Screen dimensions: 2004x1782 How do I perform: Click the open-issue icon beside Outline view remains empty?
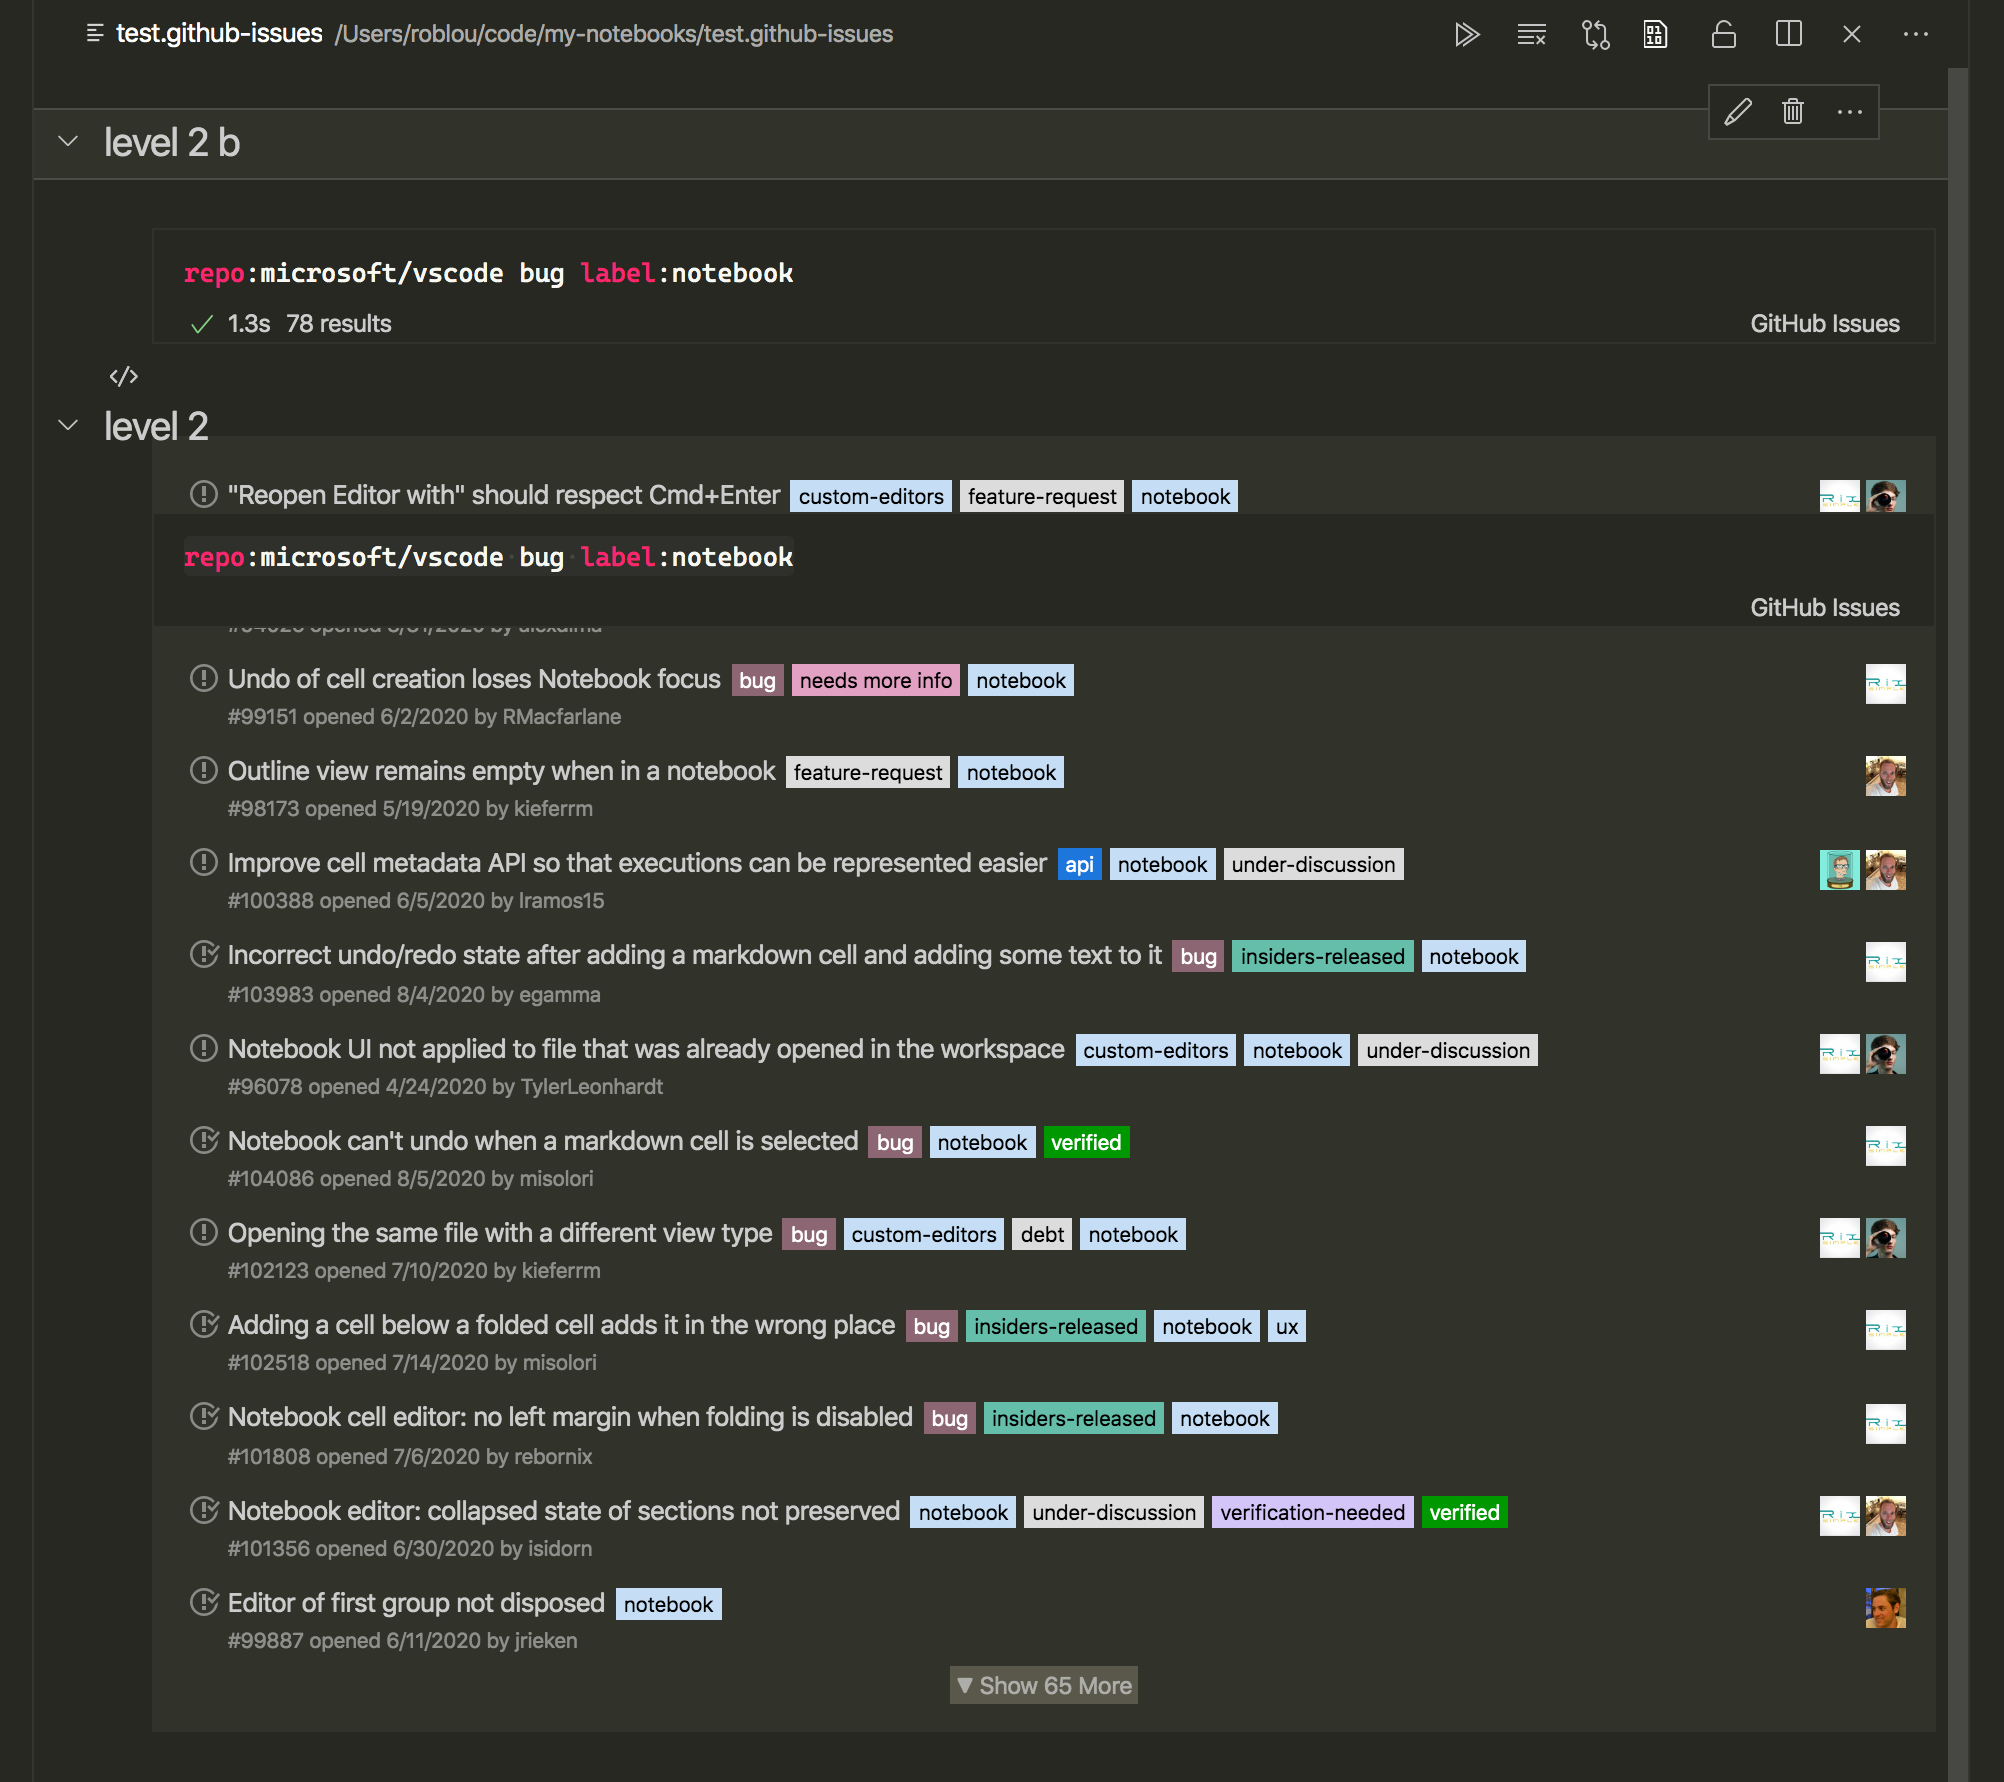pos(203,770)
